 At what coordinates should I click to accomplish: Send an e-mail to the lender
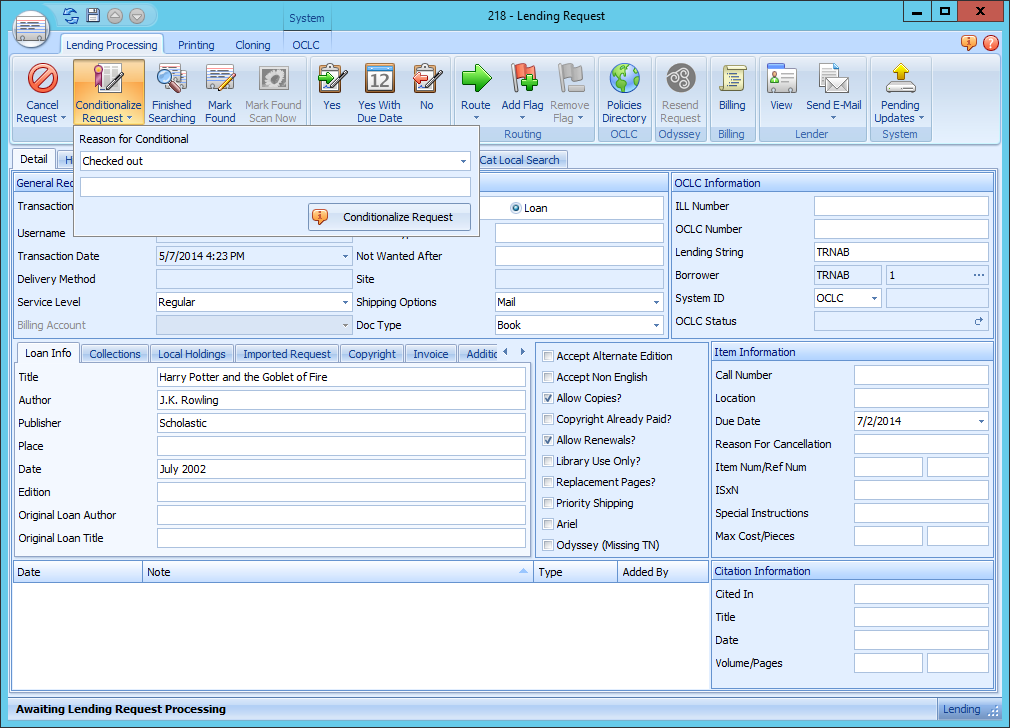(x=833, y=92)
